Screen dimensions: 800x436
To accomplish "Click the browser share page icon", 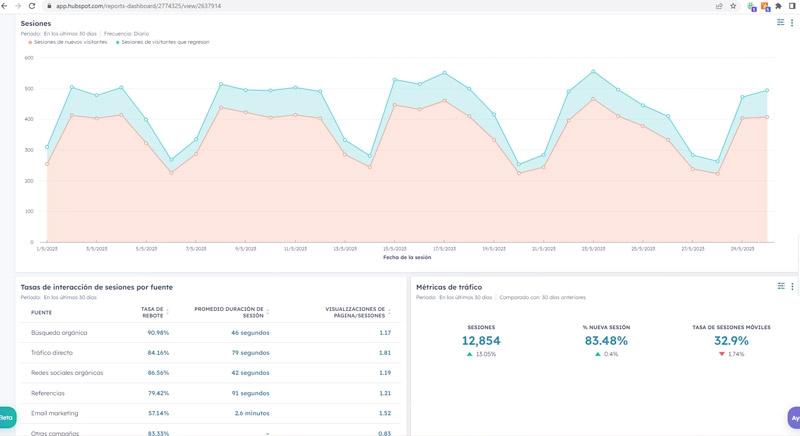I will pyautogui.click(x=718, y=6).
